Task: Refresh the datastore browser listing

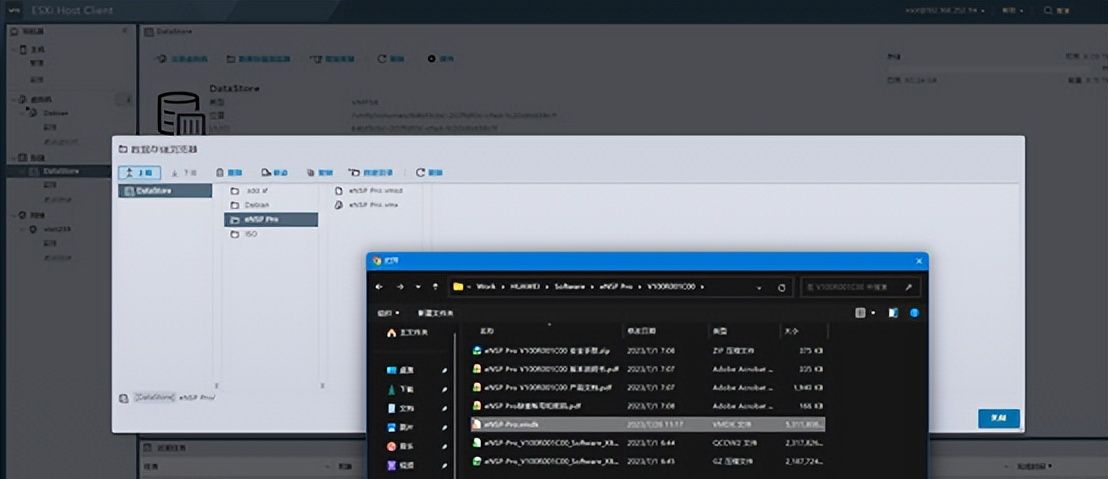Action: tap(429, 172)
